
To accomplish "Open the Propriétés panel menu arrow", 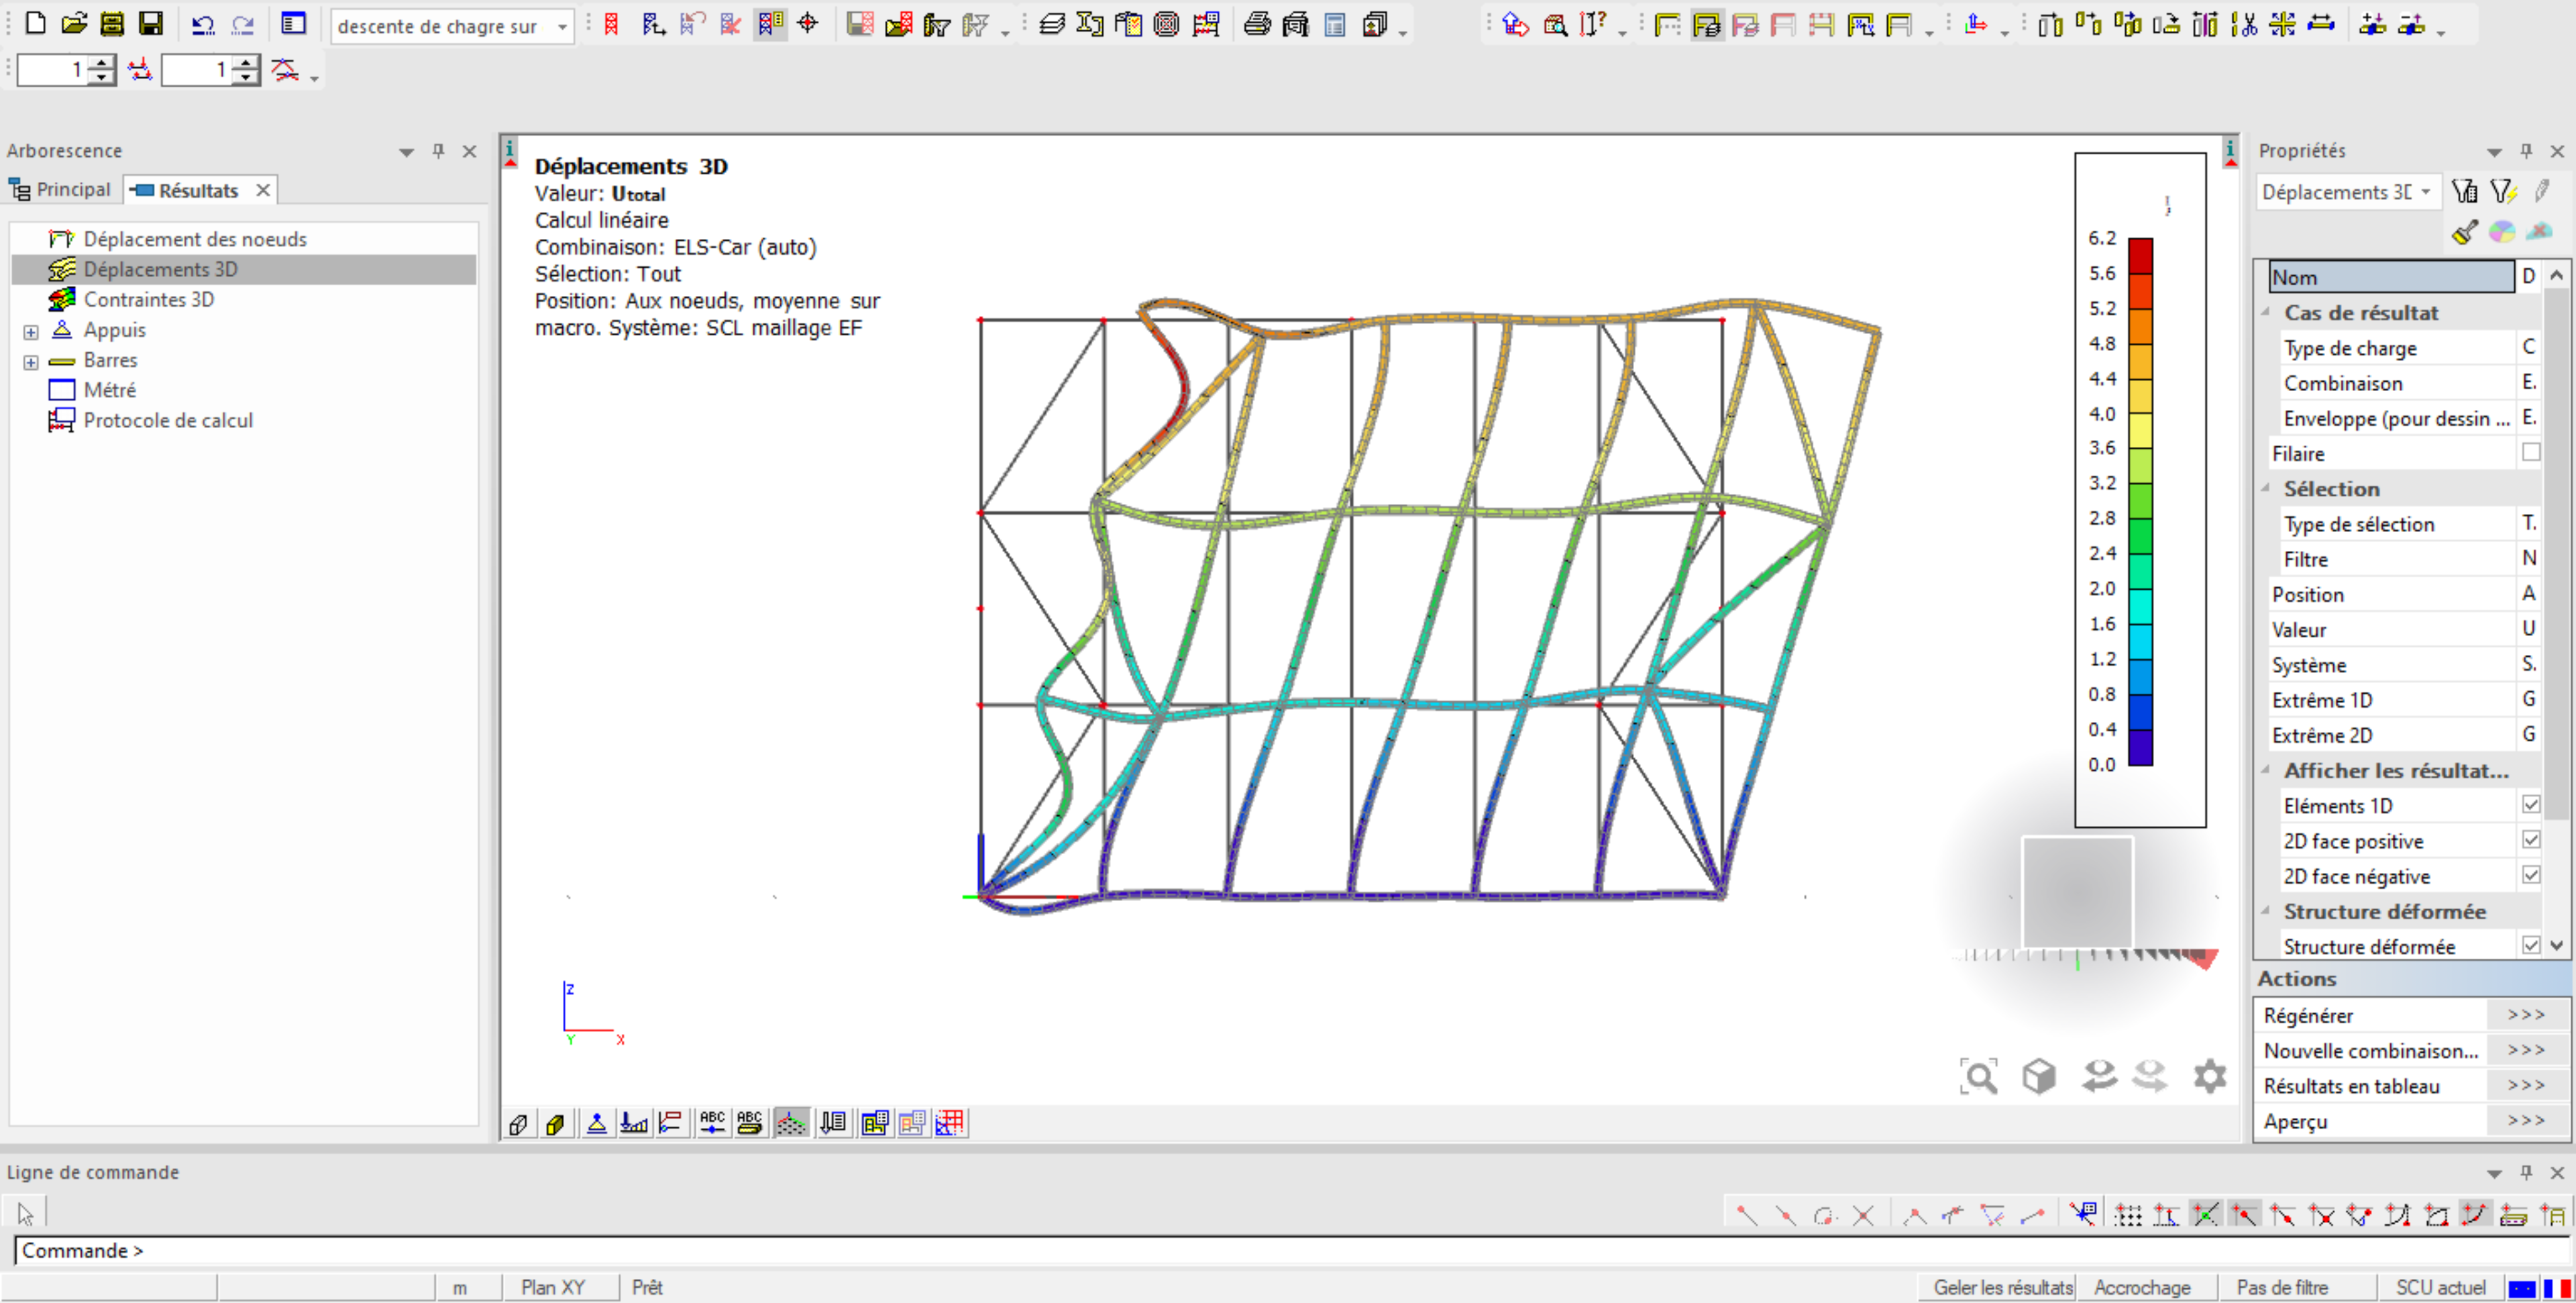I will tap(2494, 152).
